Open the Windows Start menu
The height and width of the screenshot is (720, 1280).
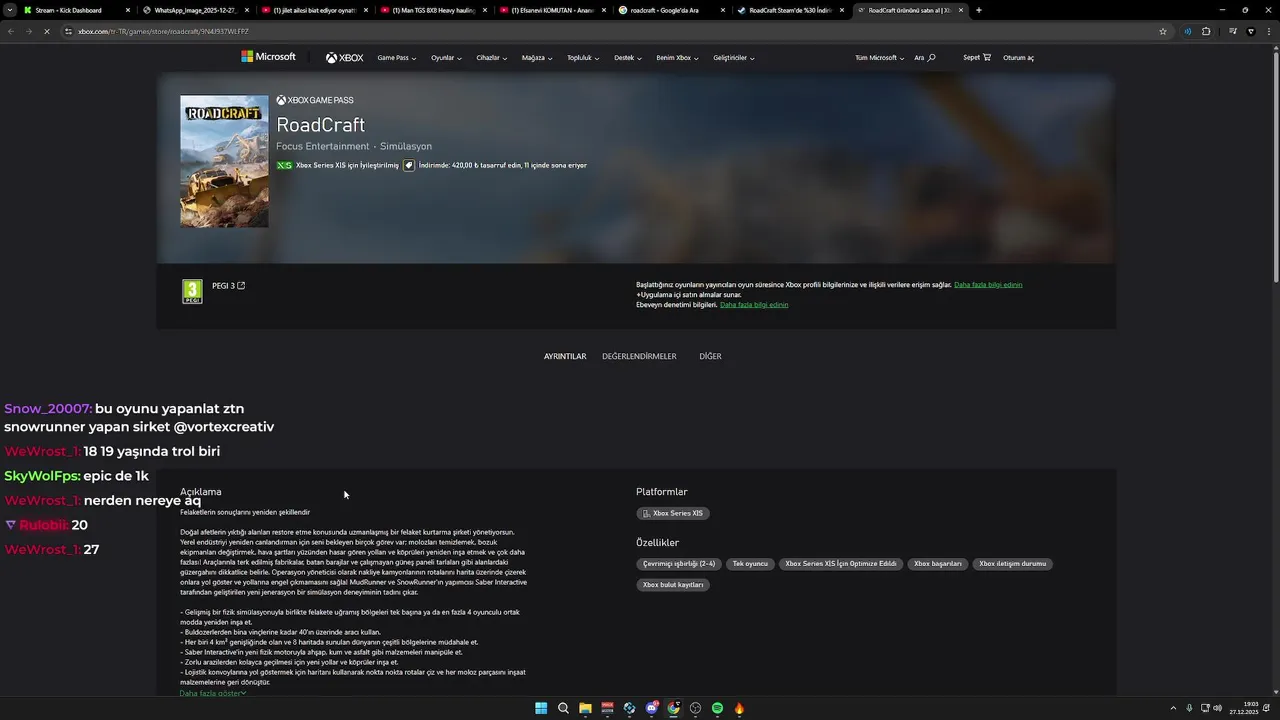541,708
